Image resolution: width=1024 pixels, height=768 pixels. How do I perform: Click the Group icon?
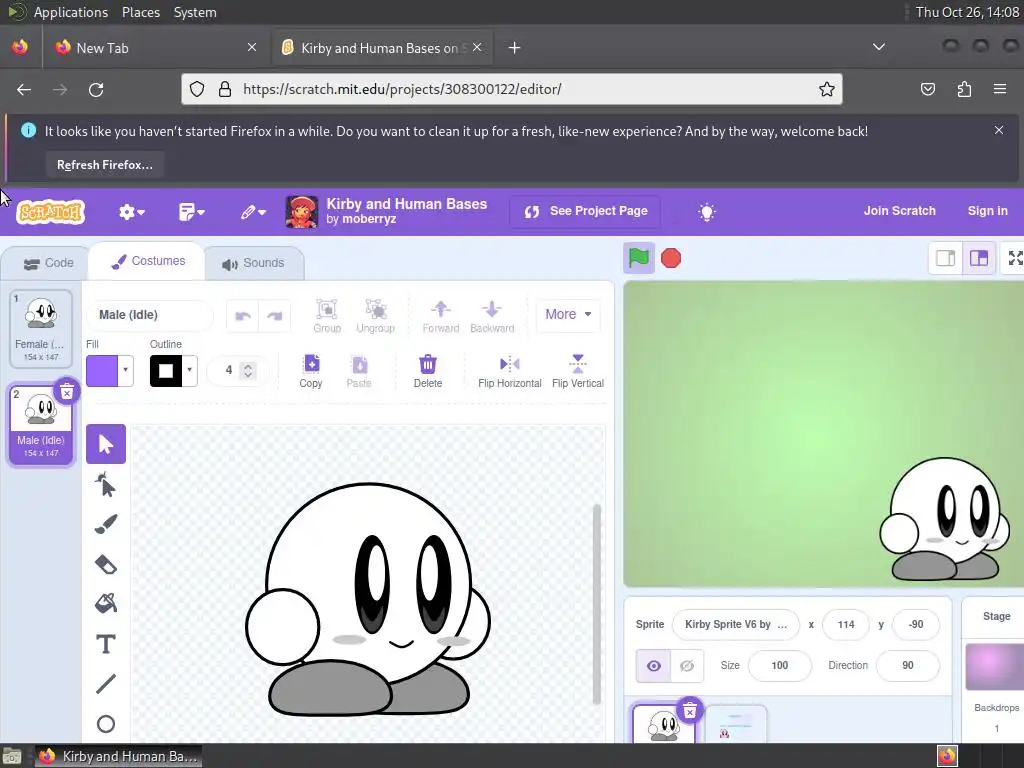click(x=327, y=316)
